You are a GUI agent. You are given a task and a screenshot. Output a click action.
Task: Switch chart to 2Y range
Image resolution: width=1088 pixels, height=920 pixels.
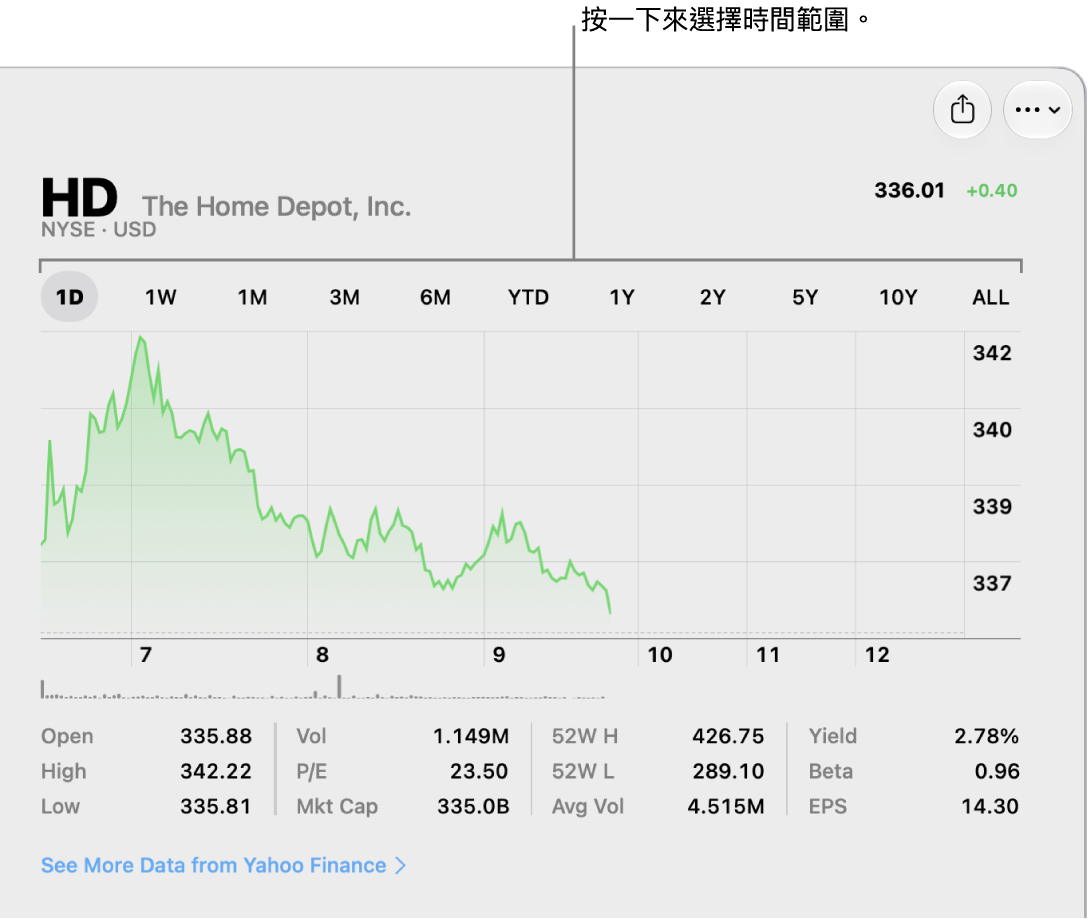[x=712, y=297]
